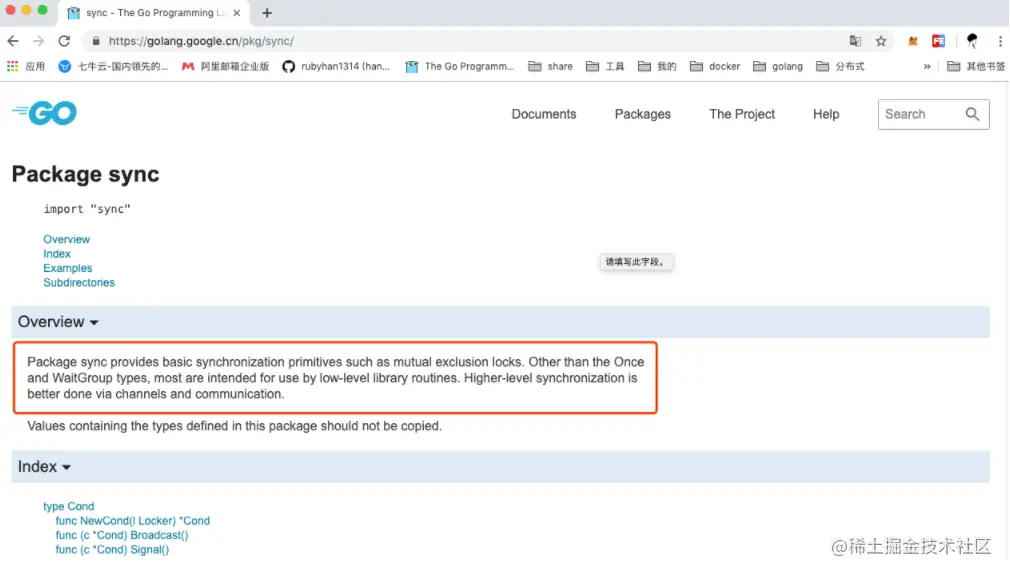
Task: Open the share bookmarks folder
Action: pos(550,66)
